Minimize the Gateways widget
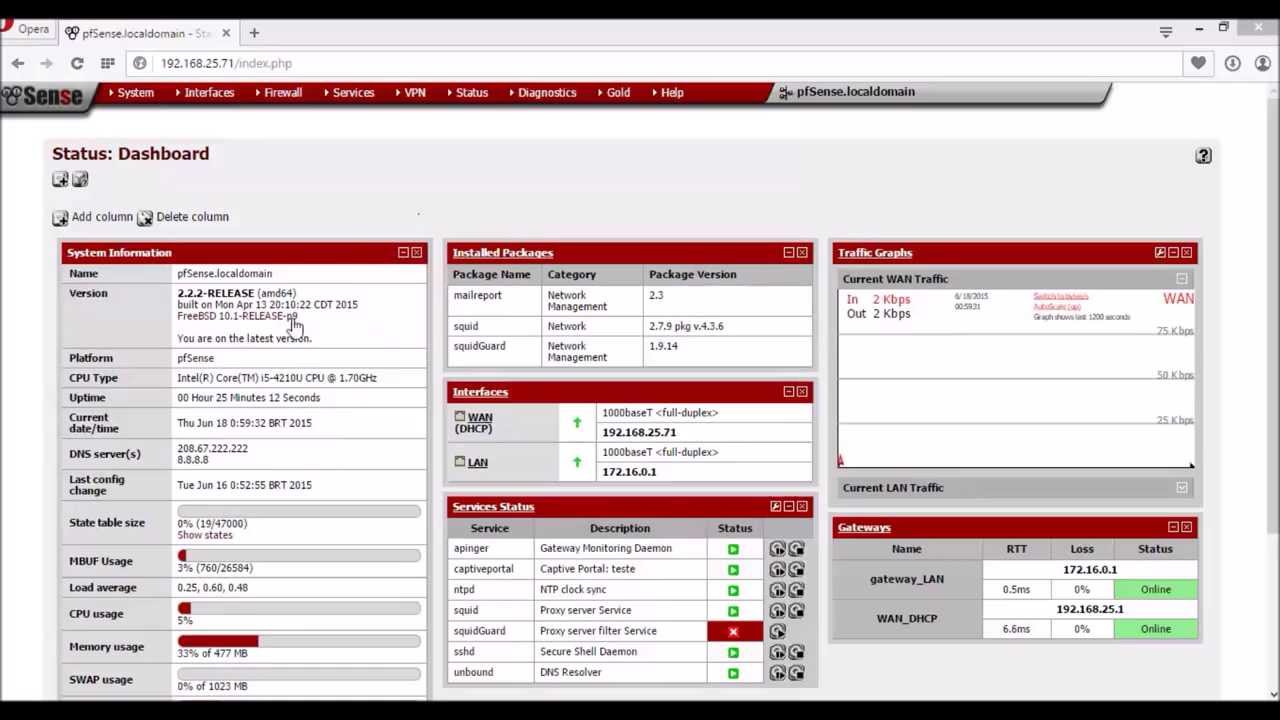This screenshot has height=720, width=1280. click(x=1173, y=527)
